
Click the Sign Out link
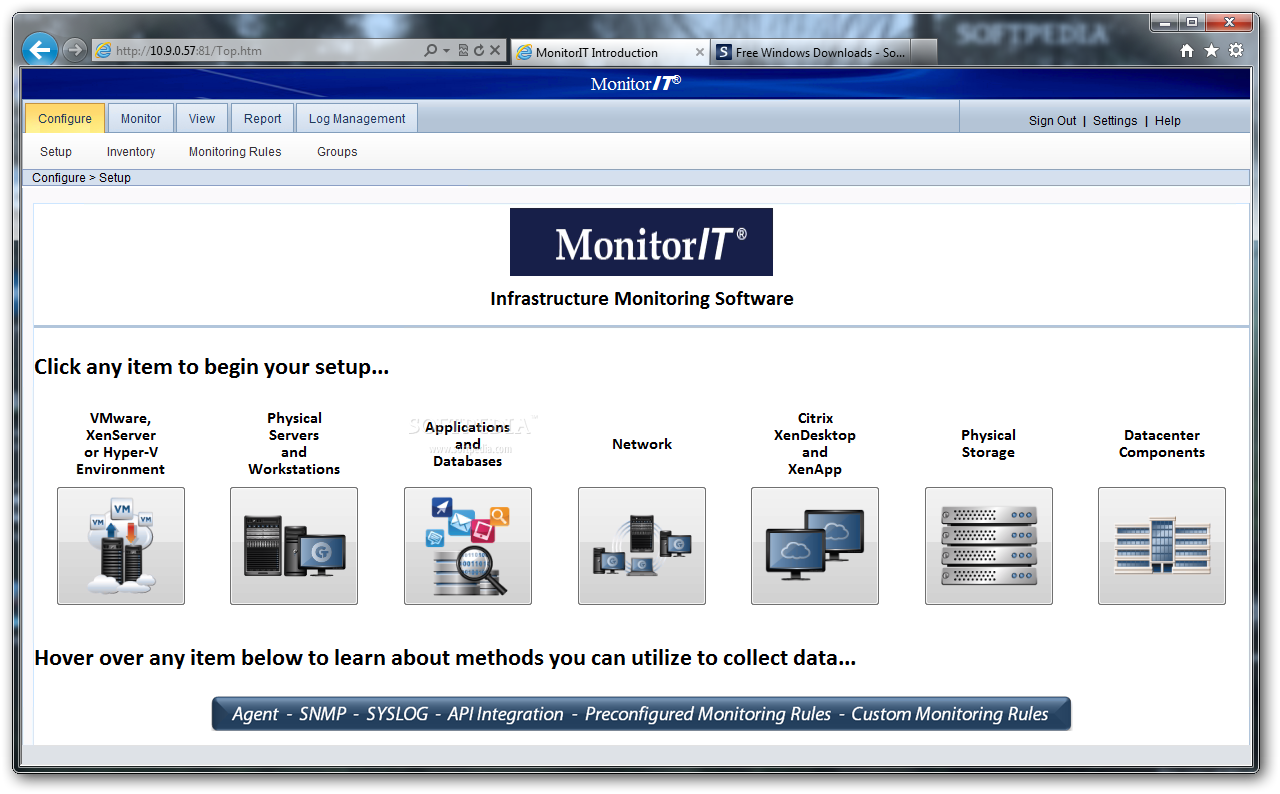1053,121
